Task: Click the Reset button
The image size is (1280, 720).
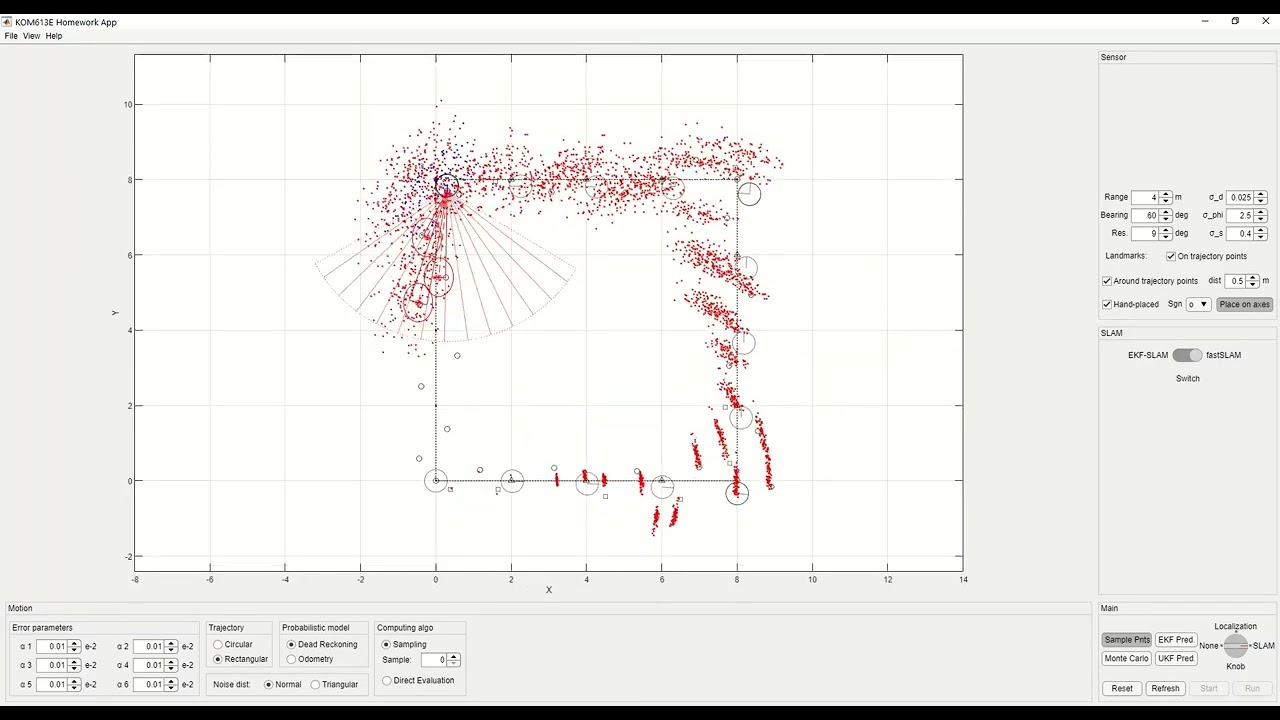Action: tap(1122, 689)
